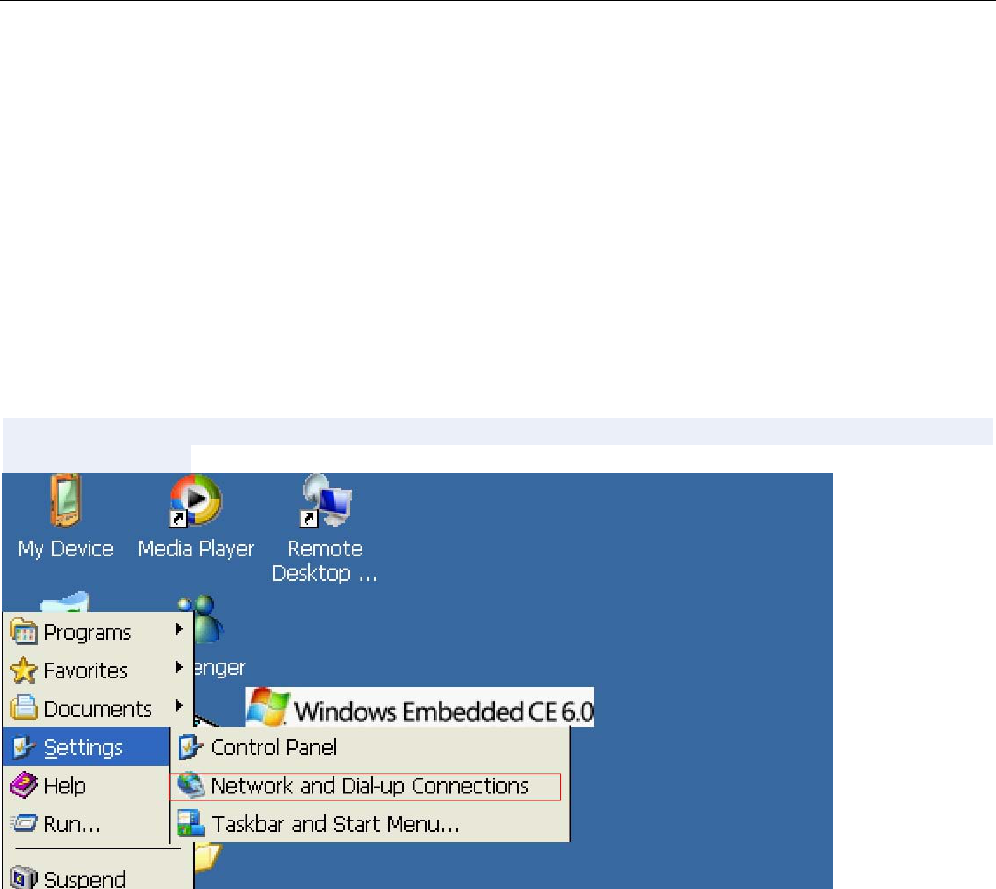The height and width of the screenshot is (889, 996).
Task: Choose Run... from the Start menu
Action: tap(87, 824)
